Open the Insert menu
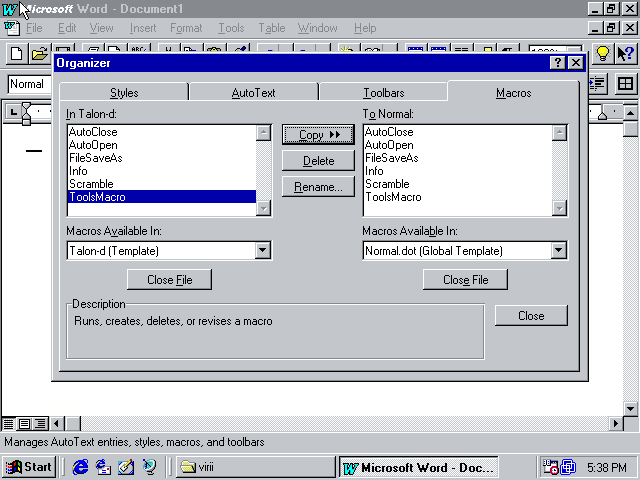The width and height of the screenshot is (640, 480). pos(143,28)
